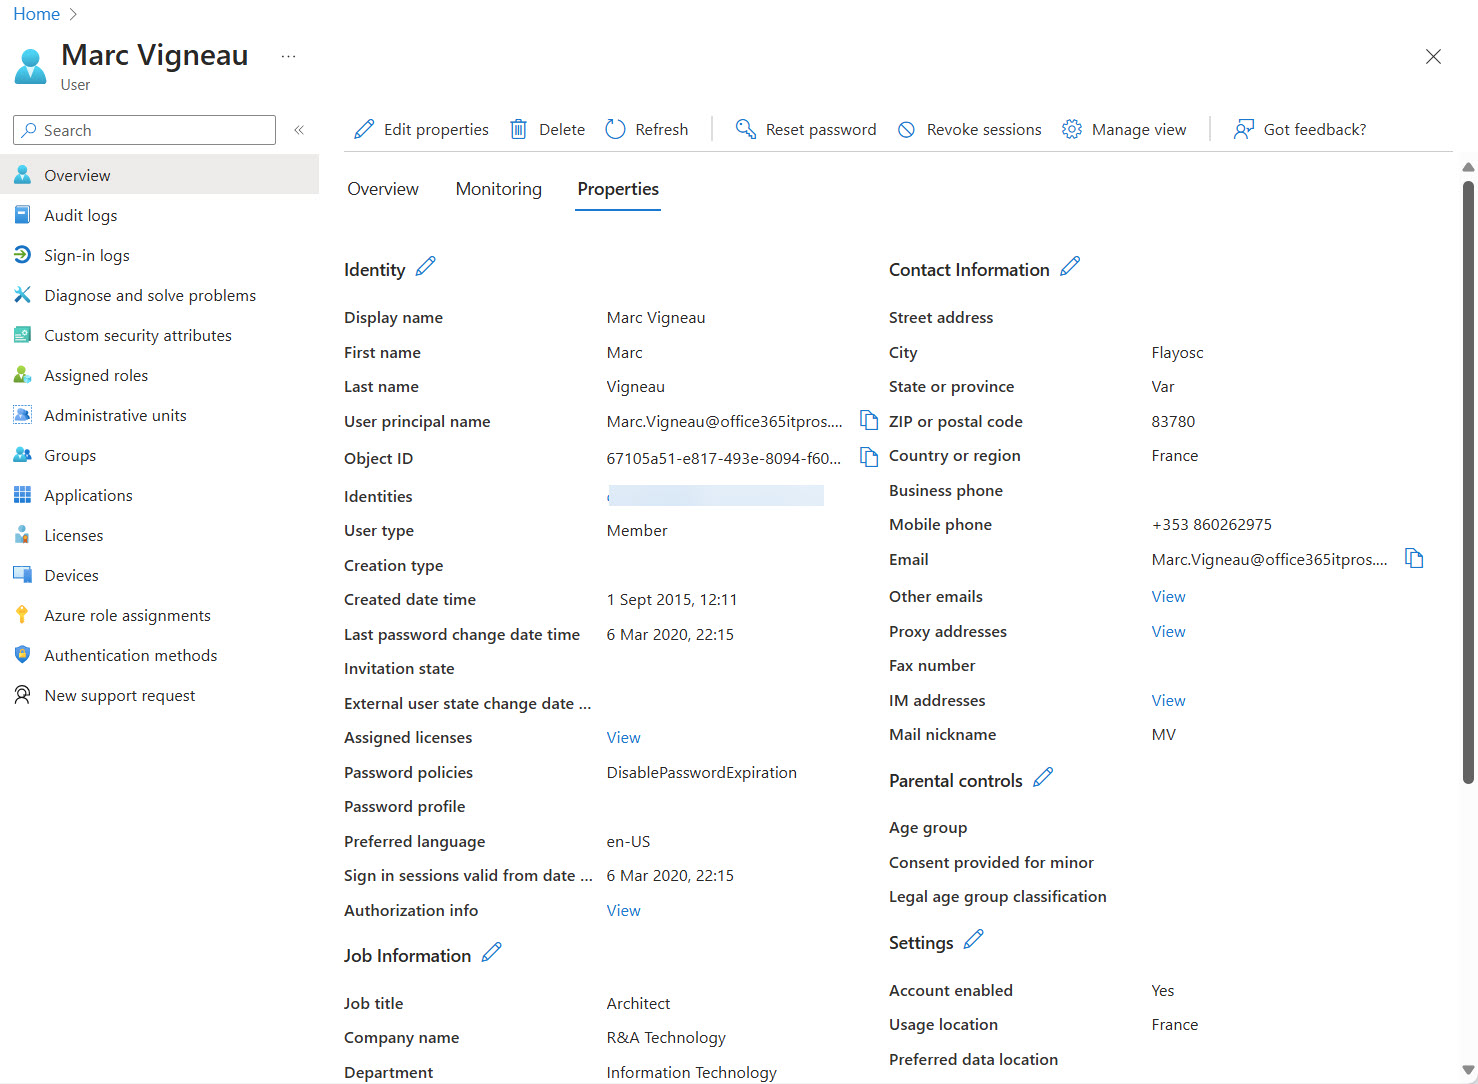Copy the User principal name value

[x=868, y=420]
